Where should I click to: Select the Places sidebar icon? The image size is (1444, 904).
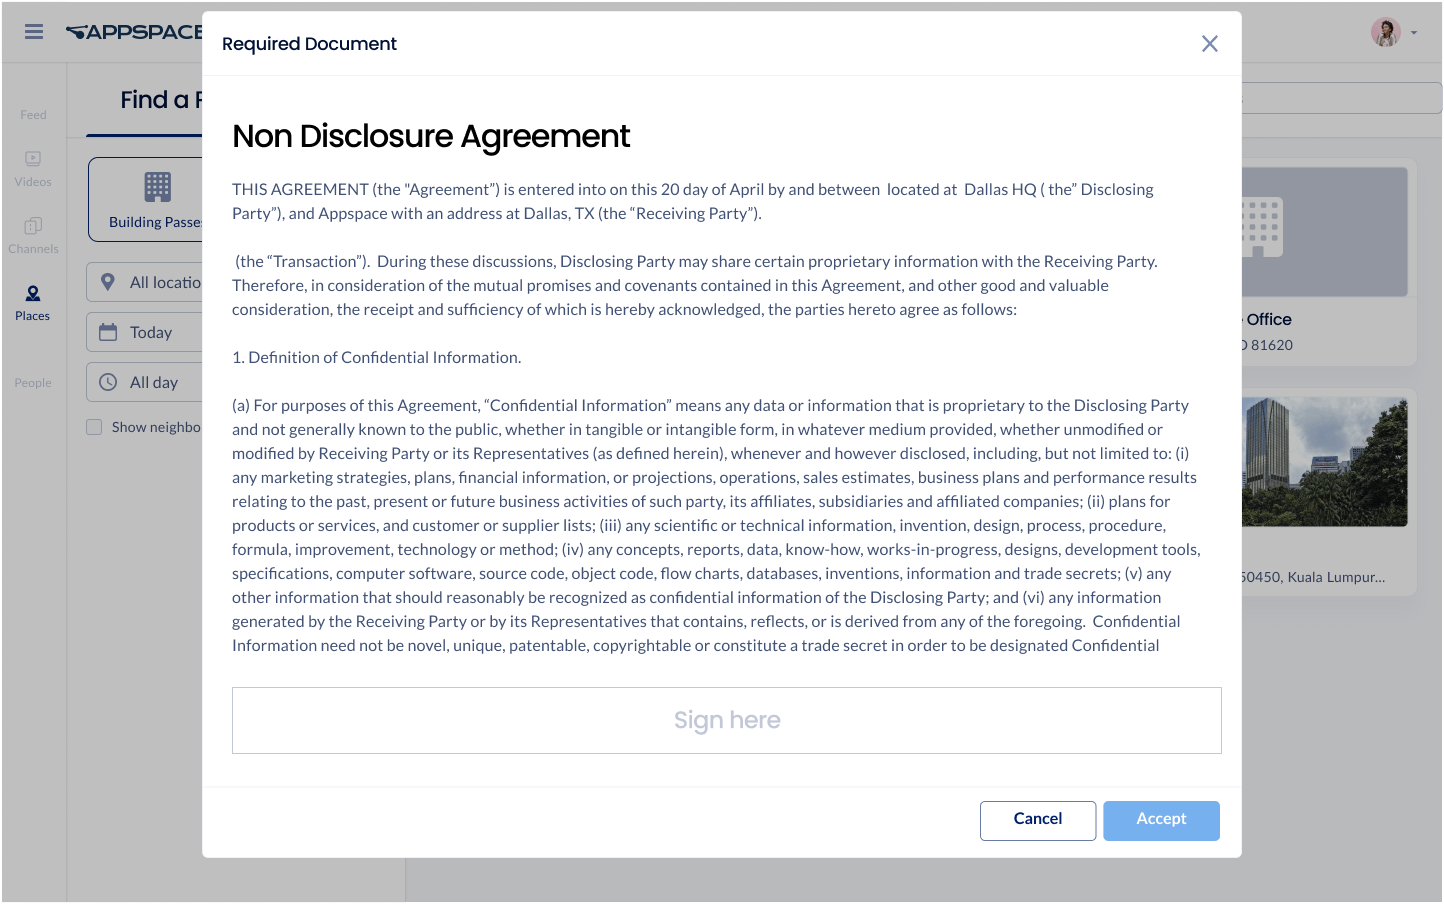click(33, 302)
